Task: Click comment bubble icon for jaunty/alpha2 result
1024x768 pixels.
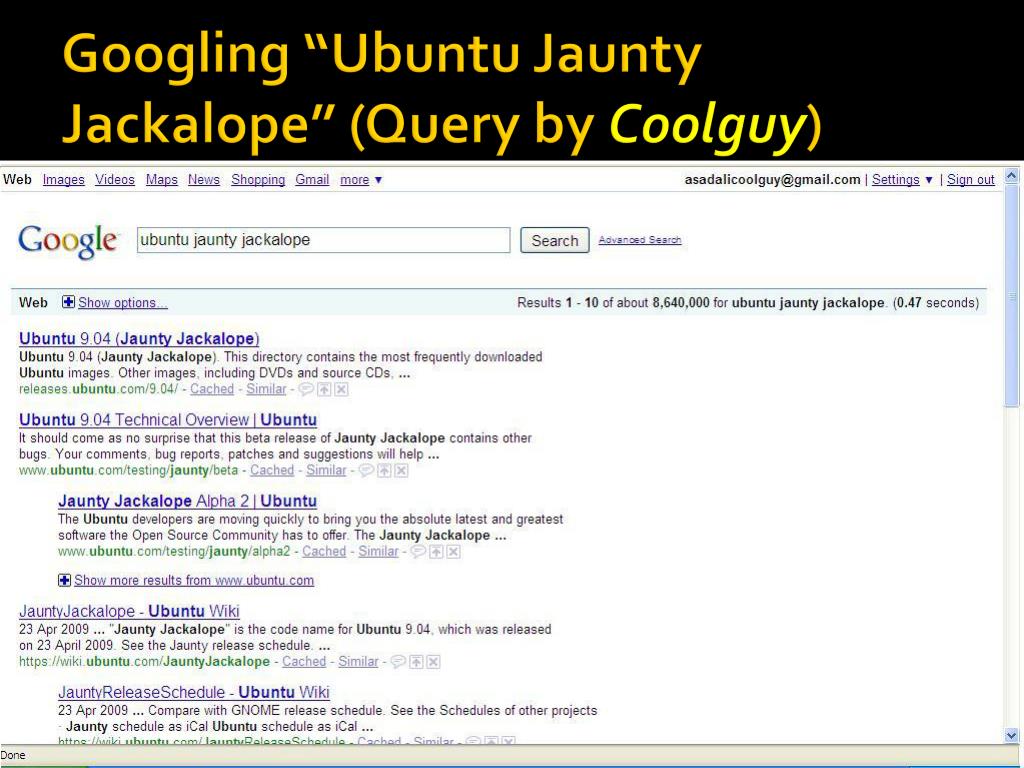Action: 418,552
